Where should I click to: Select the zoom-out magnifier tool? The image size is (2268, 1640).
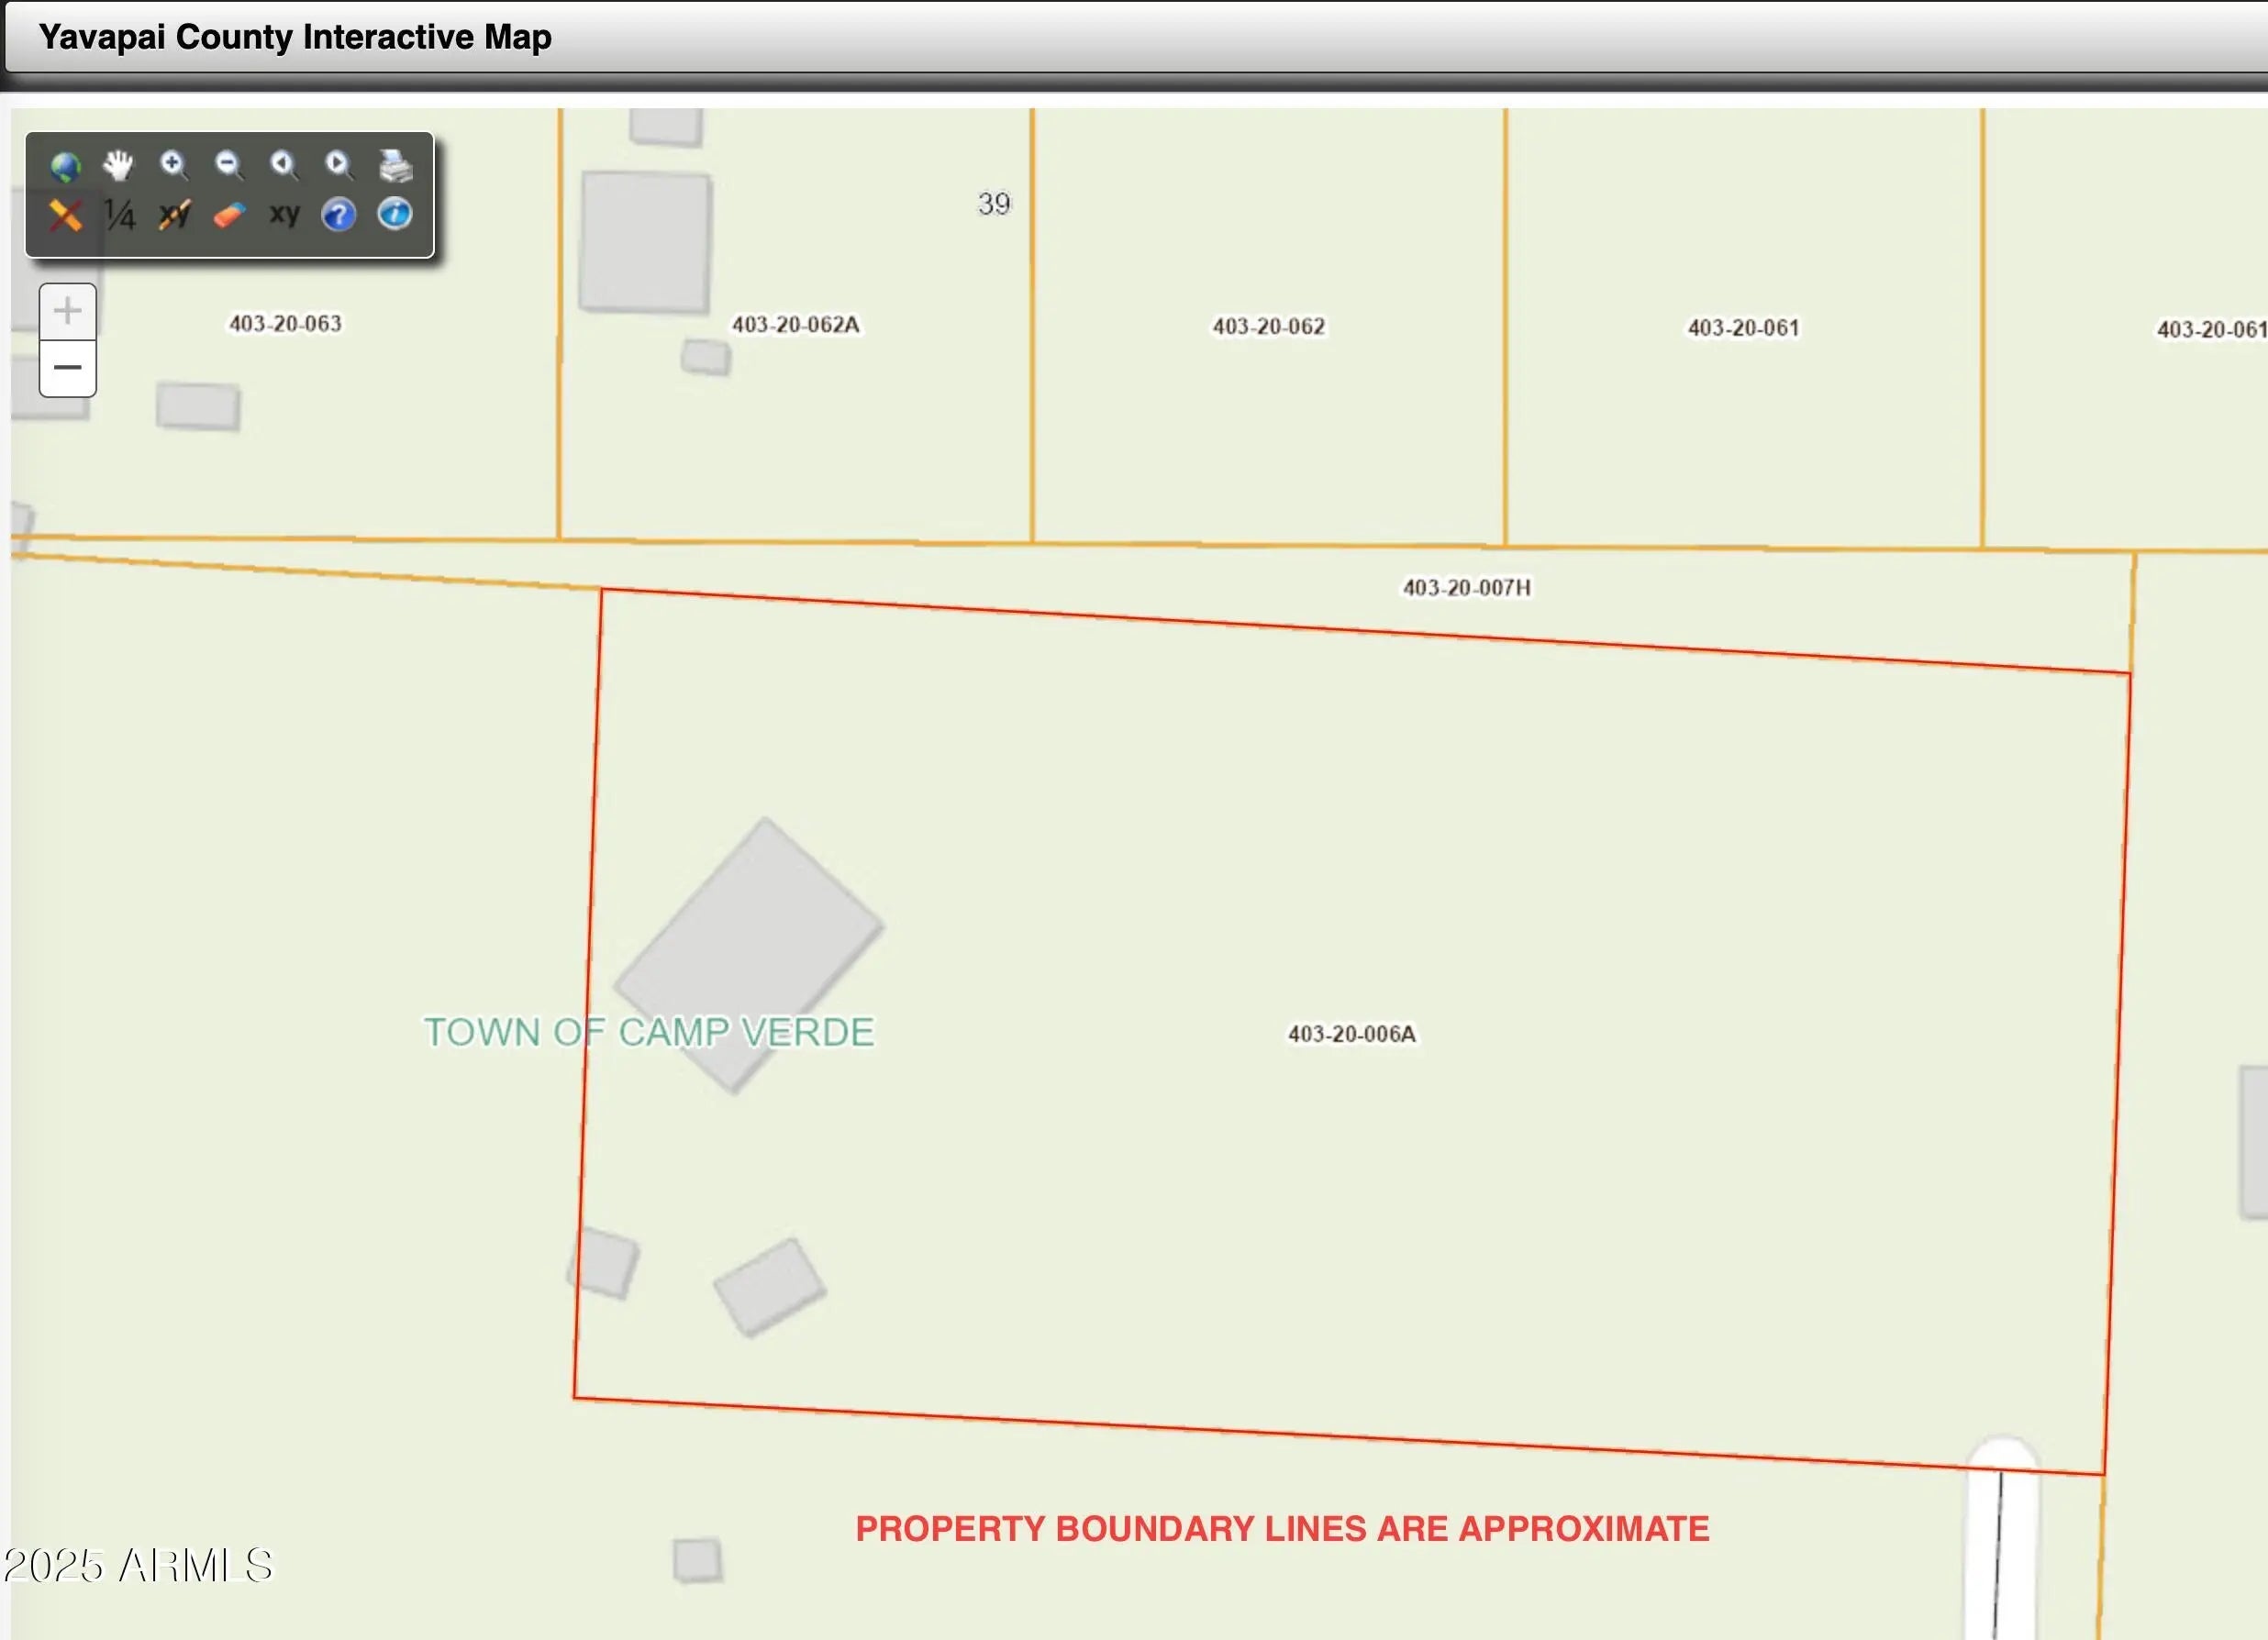[x=229, y=165]
